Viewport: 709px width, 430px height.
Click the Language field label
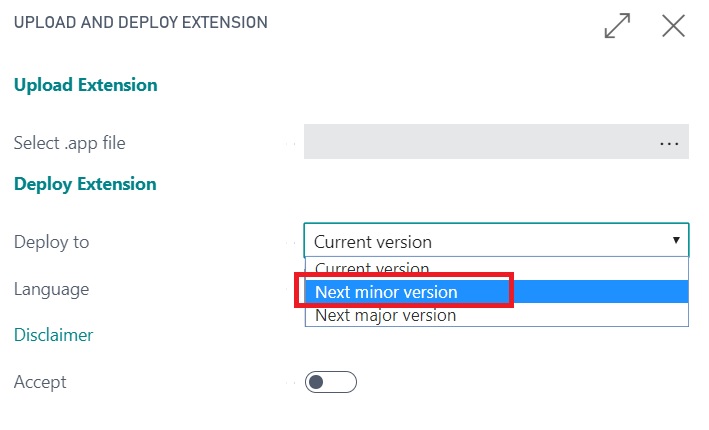click(51, 289)
